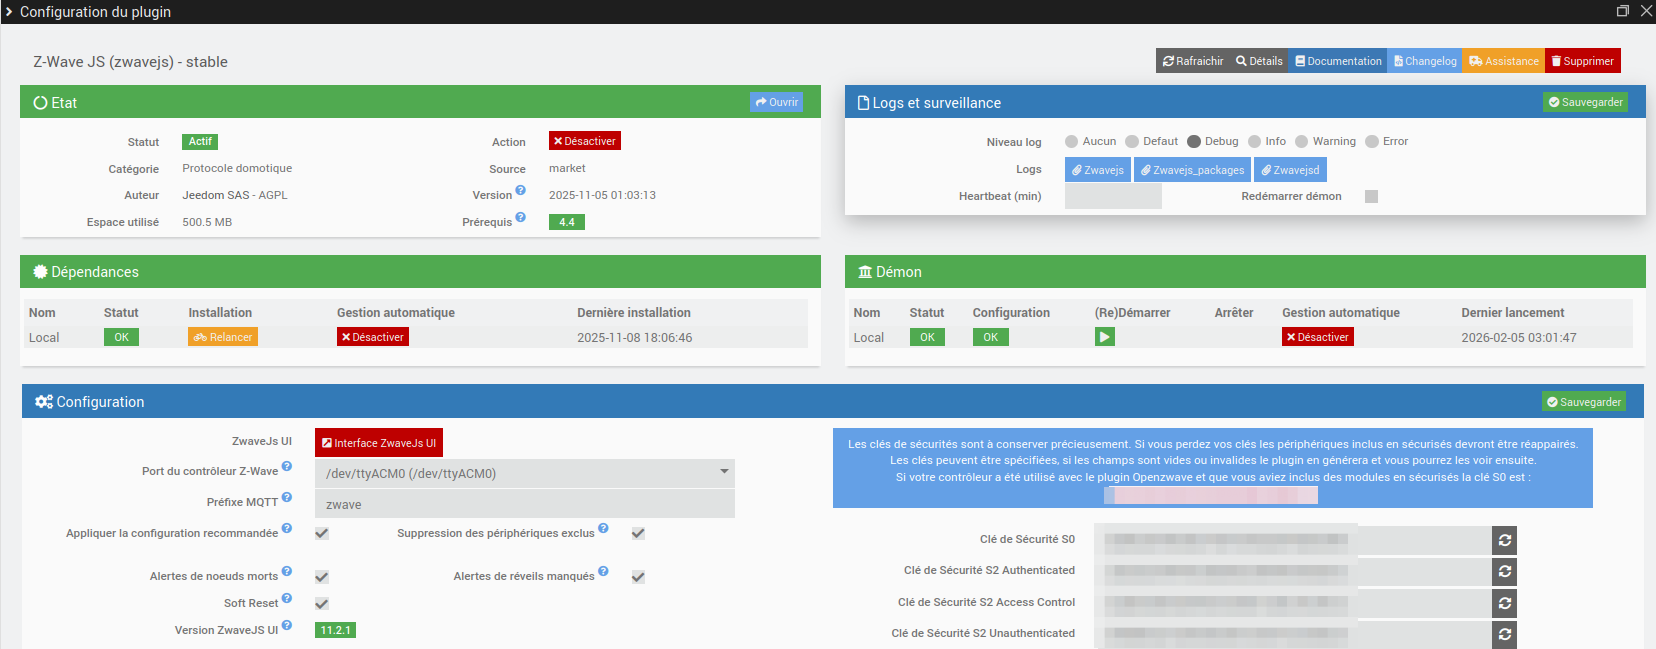This screenshot has height=649, width=1656.
Task: Click help icon for Appliquer la configuration recommandée
Action: coord(287,528)
